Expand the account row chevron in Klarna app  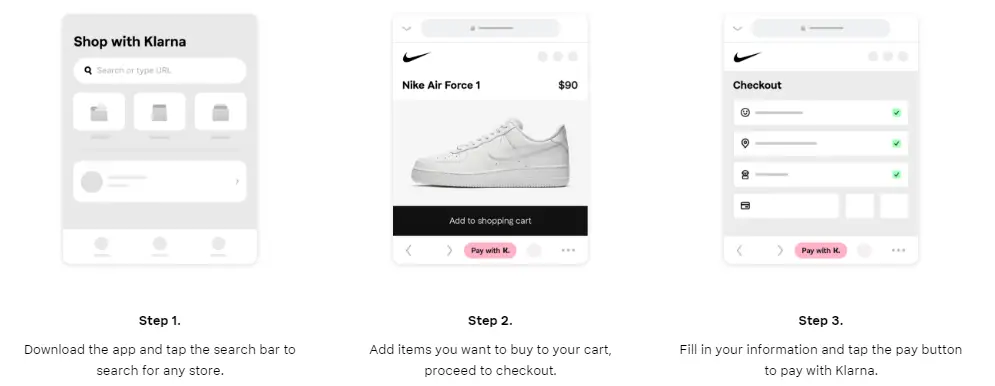[237, 182]
